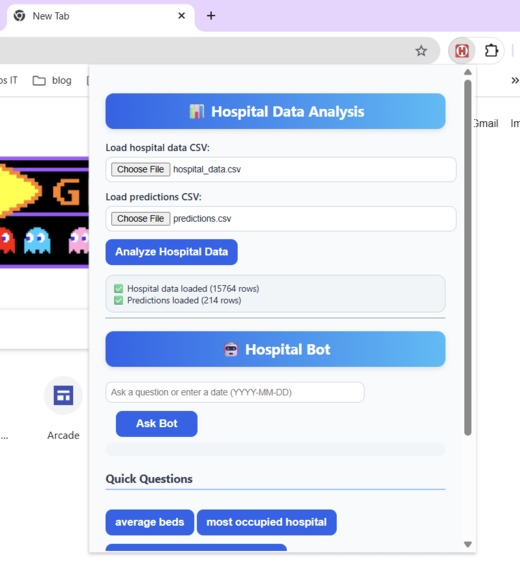Click the Ask Bot button
Image resolution: width=520 pixels, height=573 pixels.
[156, 424]
